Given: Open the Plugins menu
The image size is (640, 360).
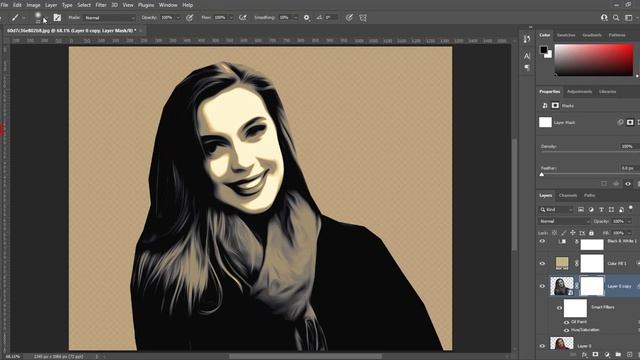Looking at the screenshot, I should [x=146, y=5].
